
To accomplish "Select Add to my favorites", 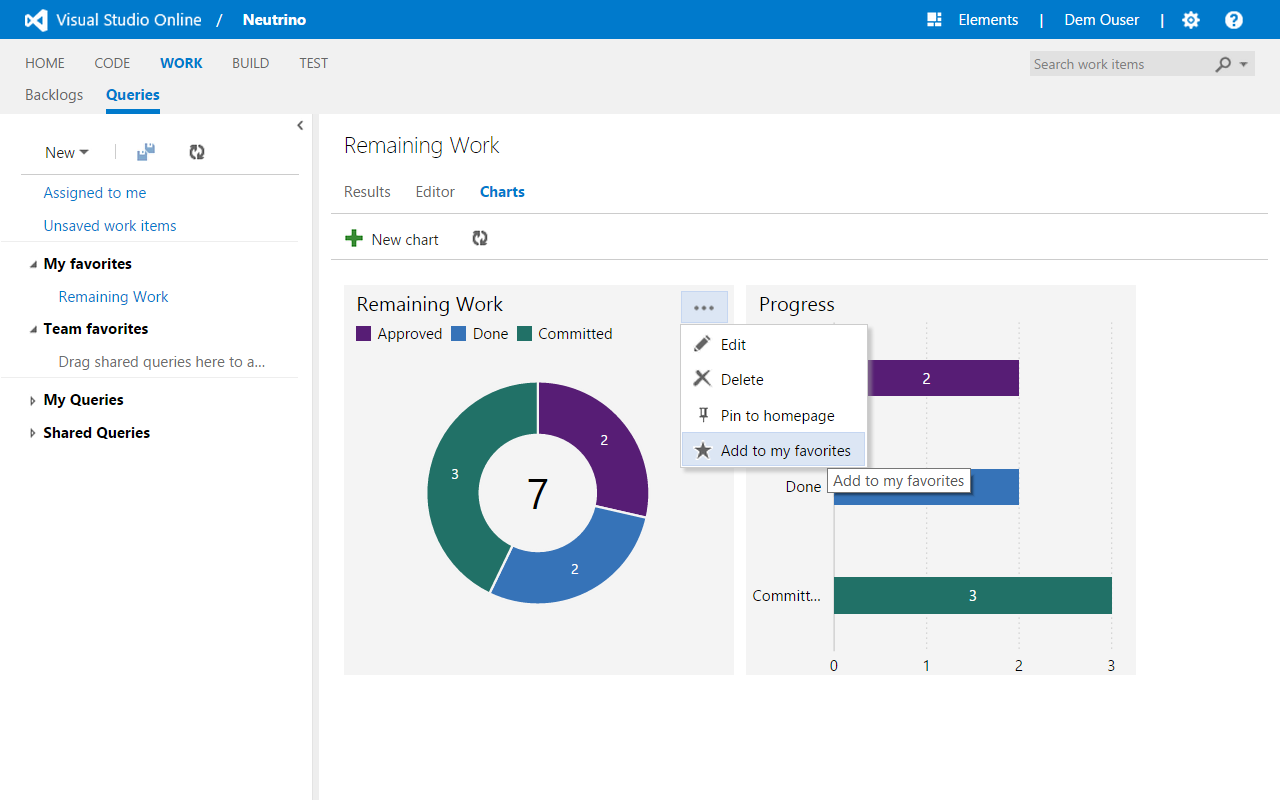I will click(x=785, y=451).
